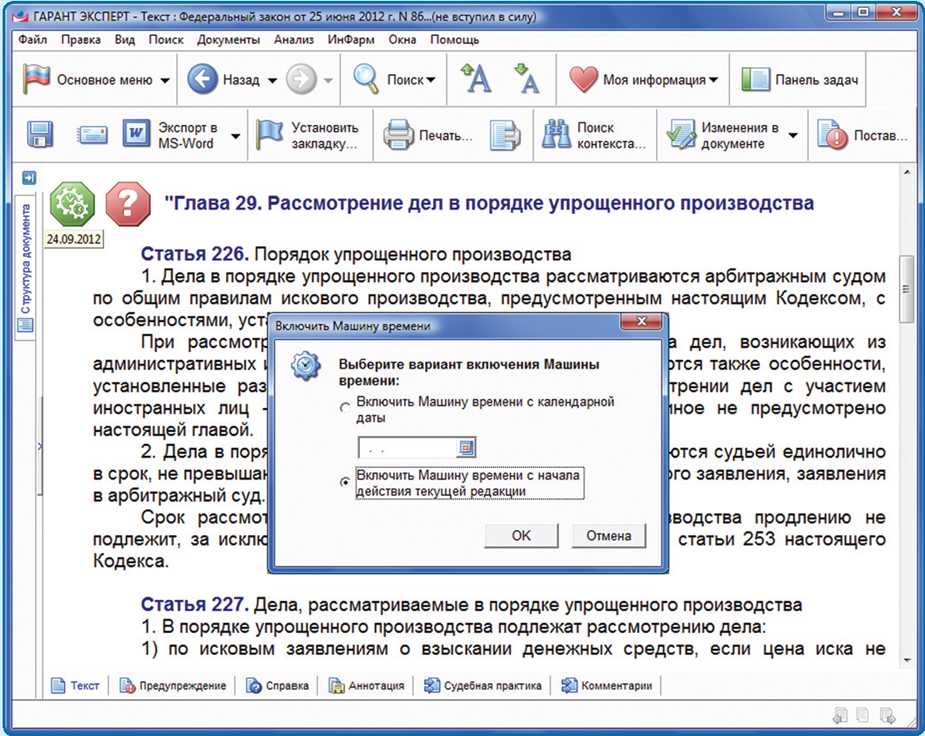
Task: Switch to the Судебная практика tab
Action: coord(484,686)
